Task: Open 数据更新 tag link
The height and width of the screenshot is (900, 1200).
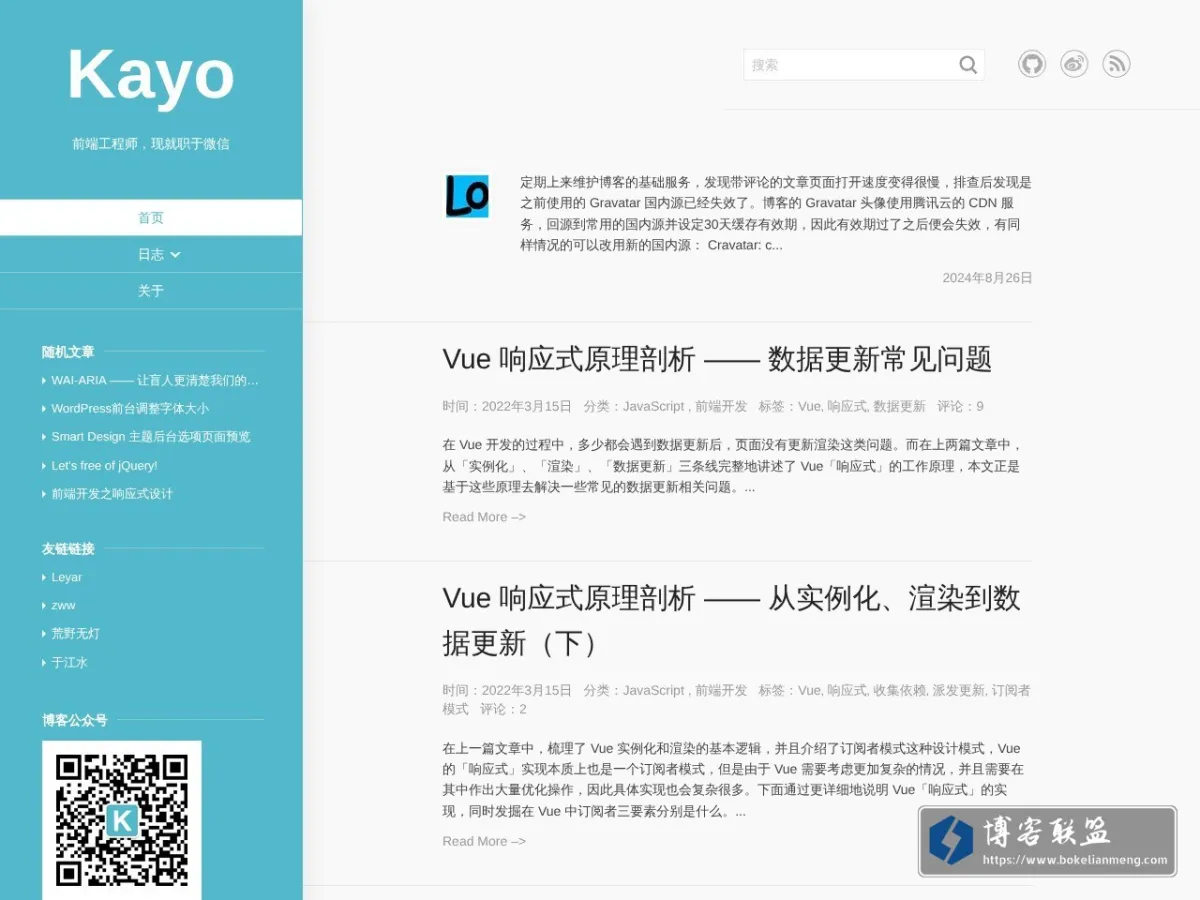Action: (900, 406)
